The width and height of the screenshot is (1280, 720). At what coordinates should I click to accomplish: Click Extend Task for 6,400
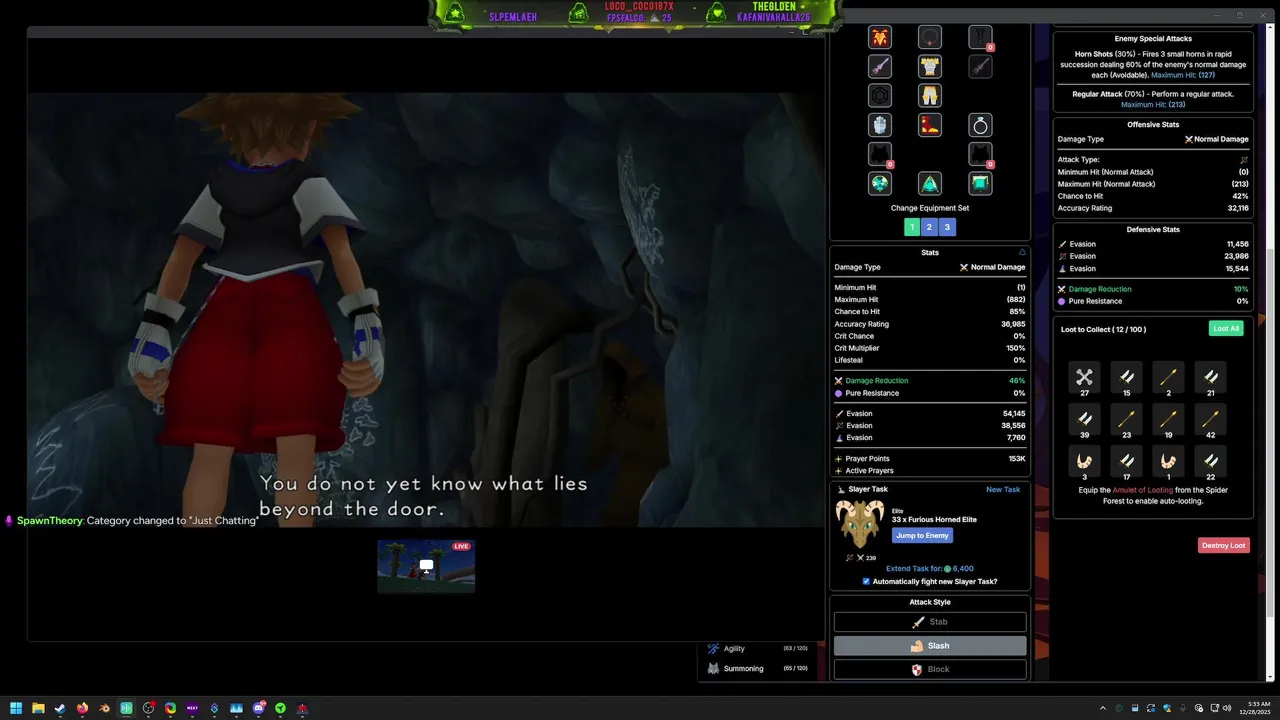[929, 568]
